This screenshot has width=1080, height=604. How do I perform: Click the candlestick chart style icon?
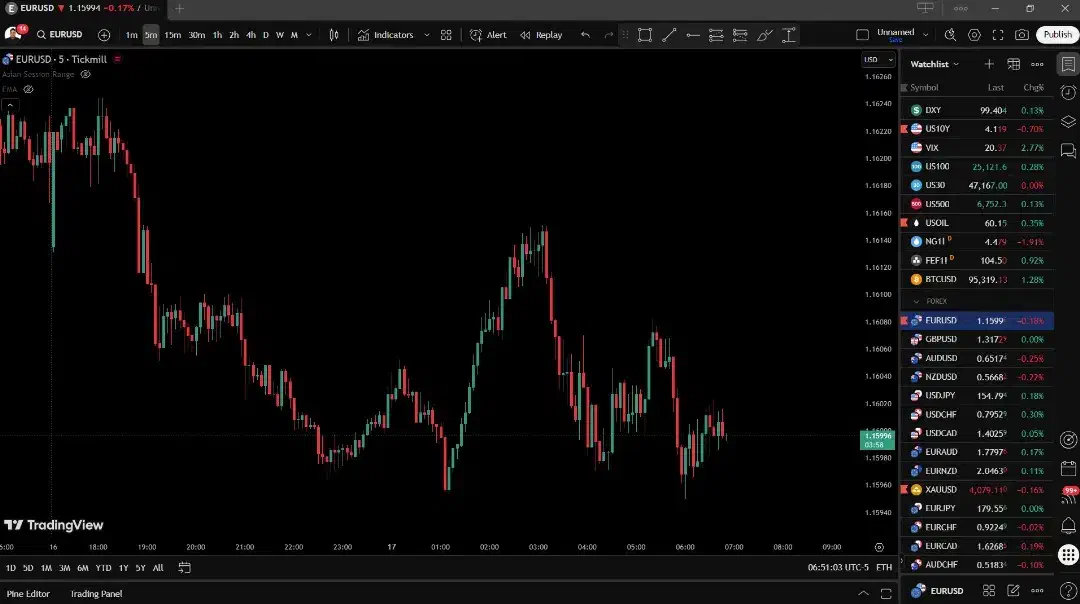(334, 35)
